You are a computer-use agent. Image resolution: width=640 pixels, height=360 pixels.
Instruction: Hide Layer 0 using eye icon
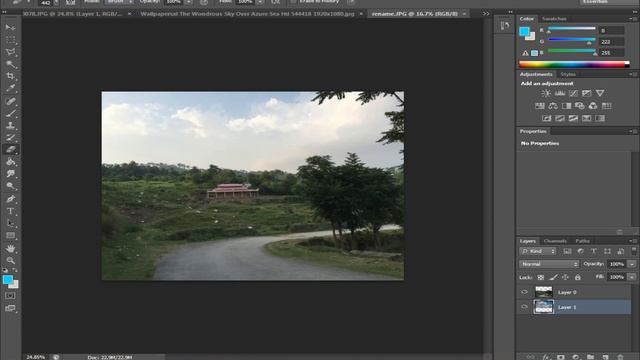click(x=524, y=292)
